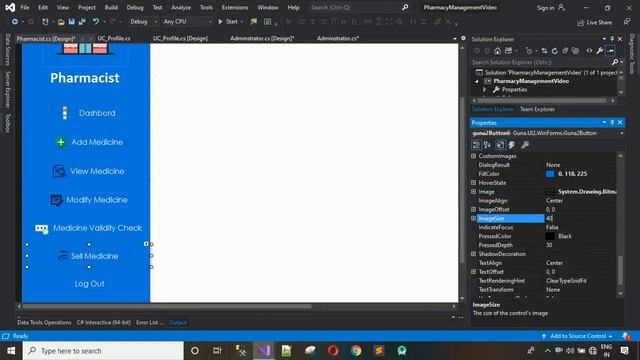Expand the ShadowDecoration property

click(473, 254)
